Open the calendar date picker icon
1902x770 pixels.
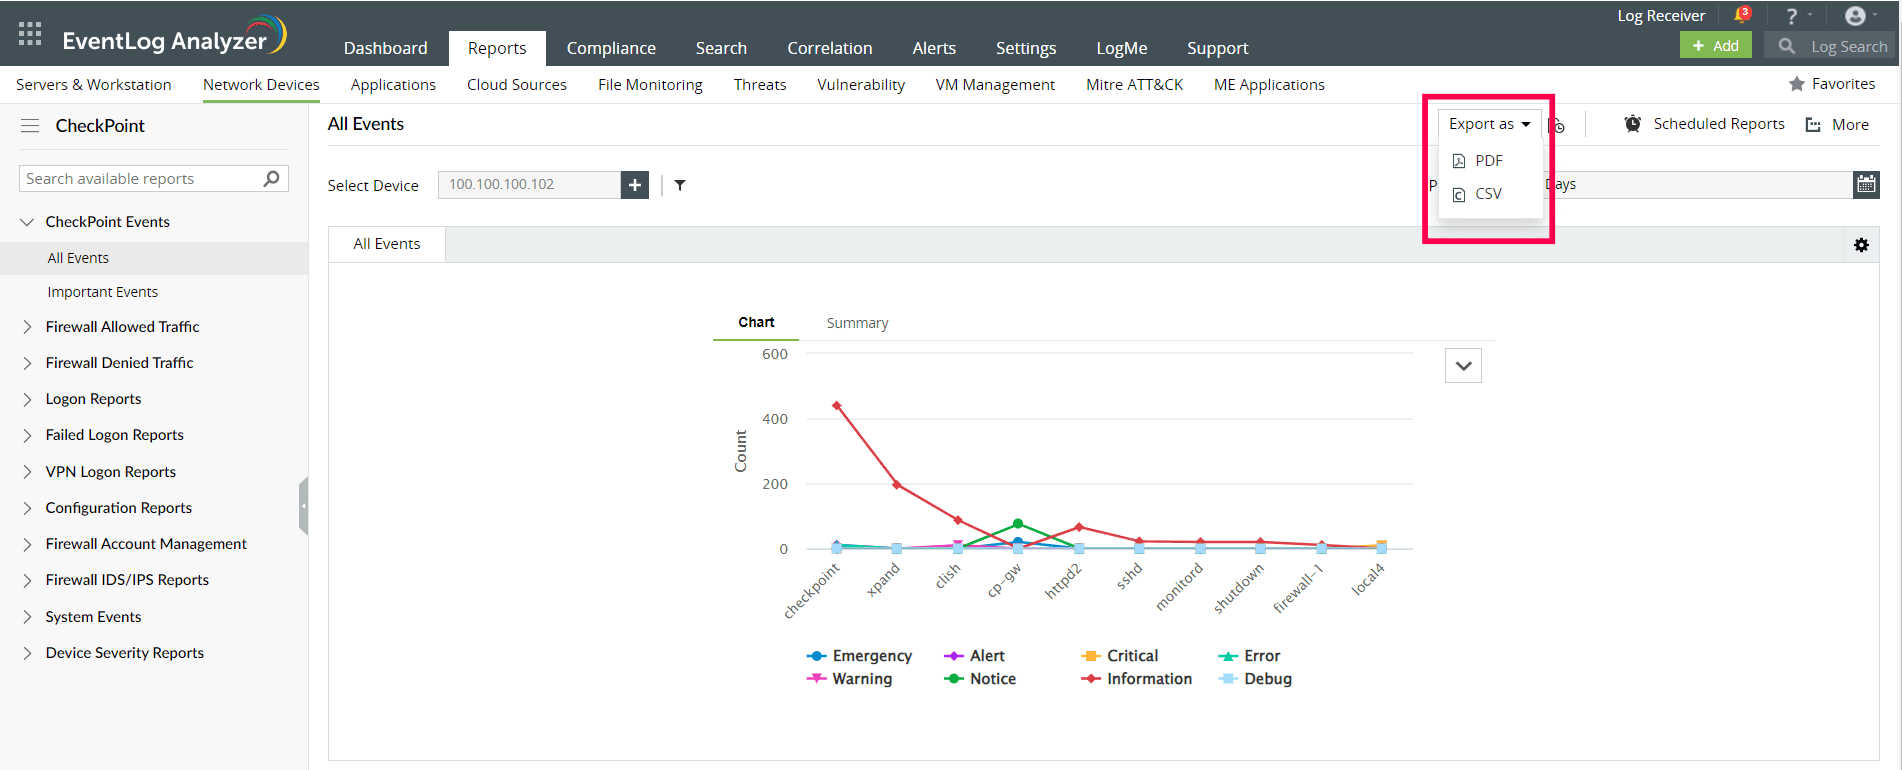coord(1866,184)
